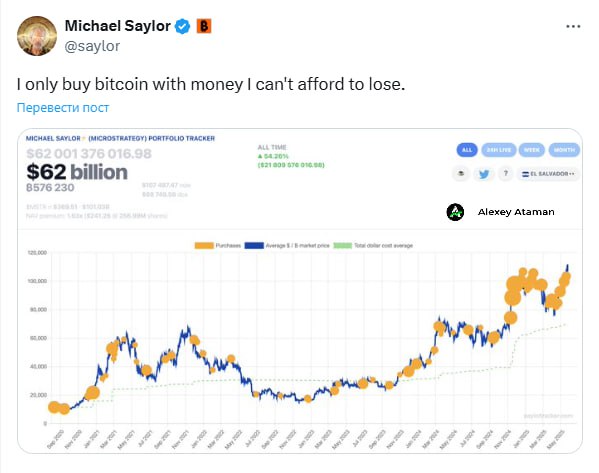This screenshot has height=473, width=599.
Task: Click the Перевести пост translate link
Action: click(63, 108)
